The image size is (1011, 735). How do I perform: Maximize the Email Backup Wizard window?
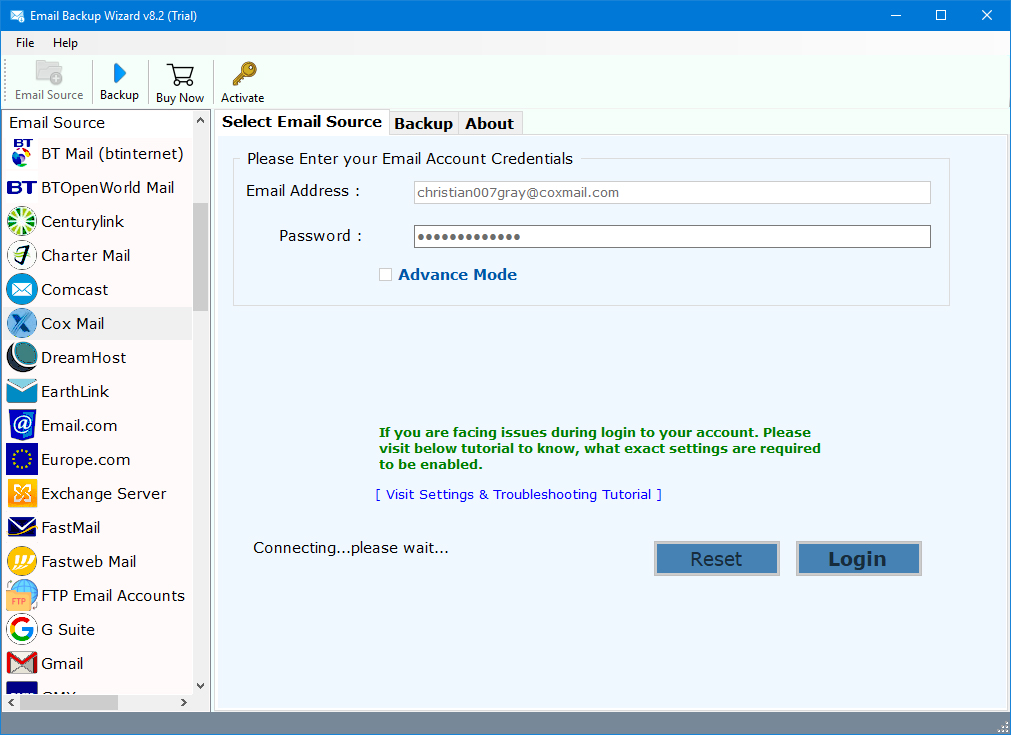tap(941, 15)
